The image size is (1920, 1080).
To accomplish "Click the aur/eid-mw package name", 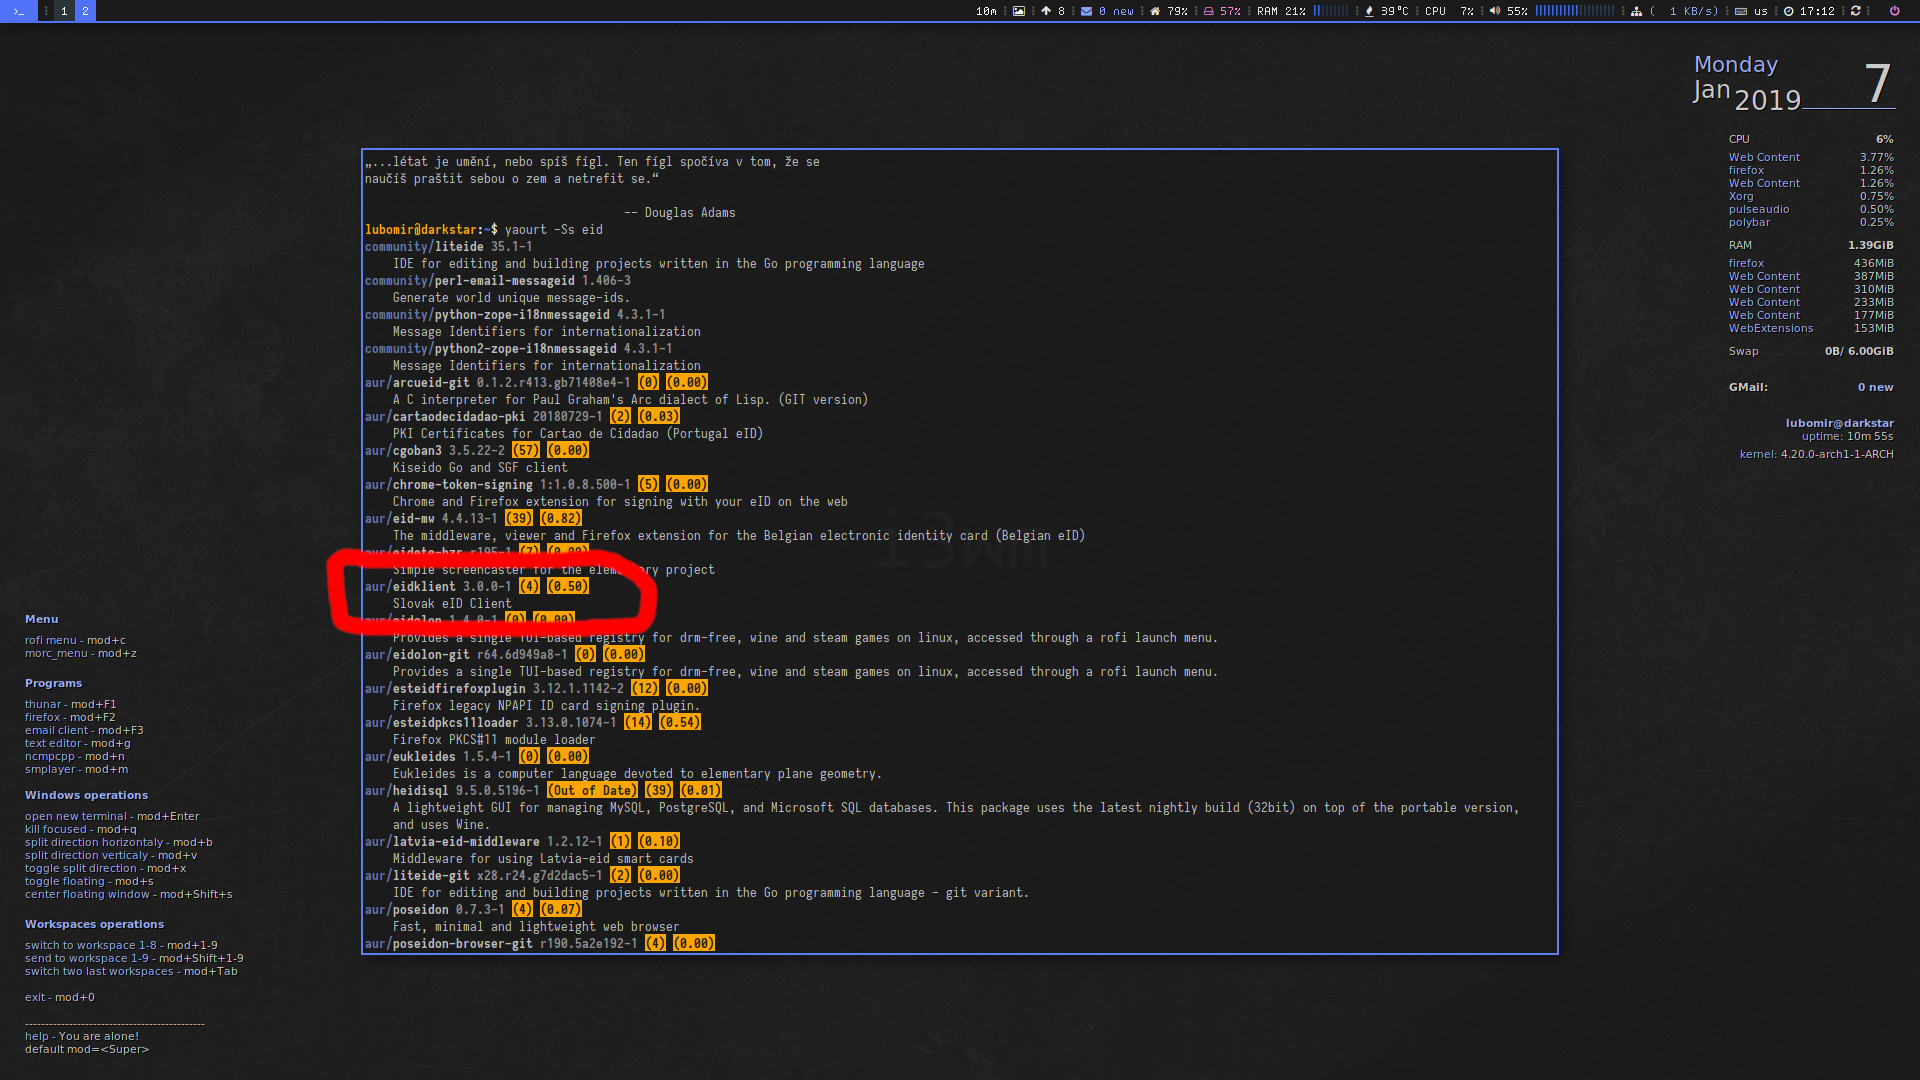I will [400, 519].
